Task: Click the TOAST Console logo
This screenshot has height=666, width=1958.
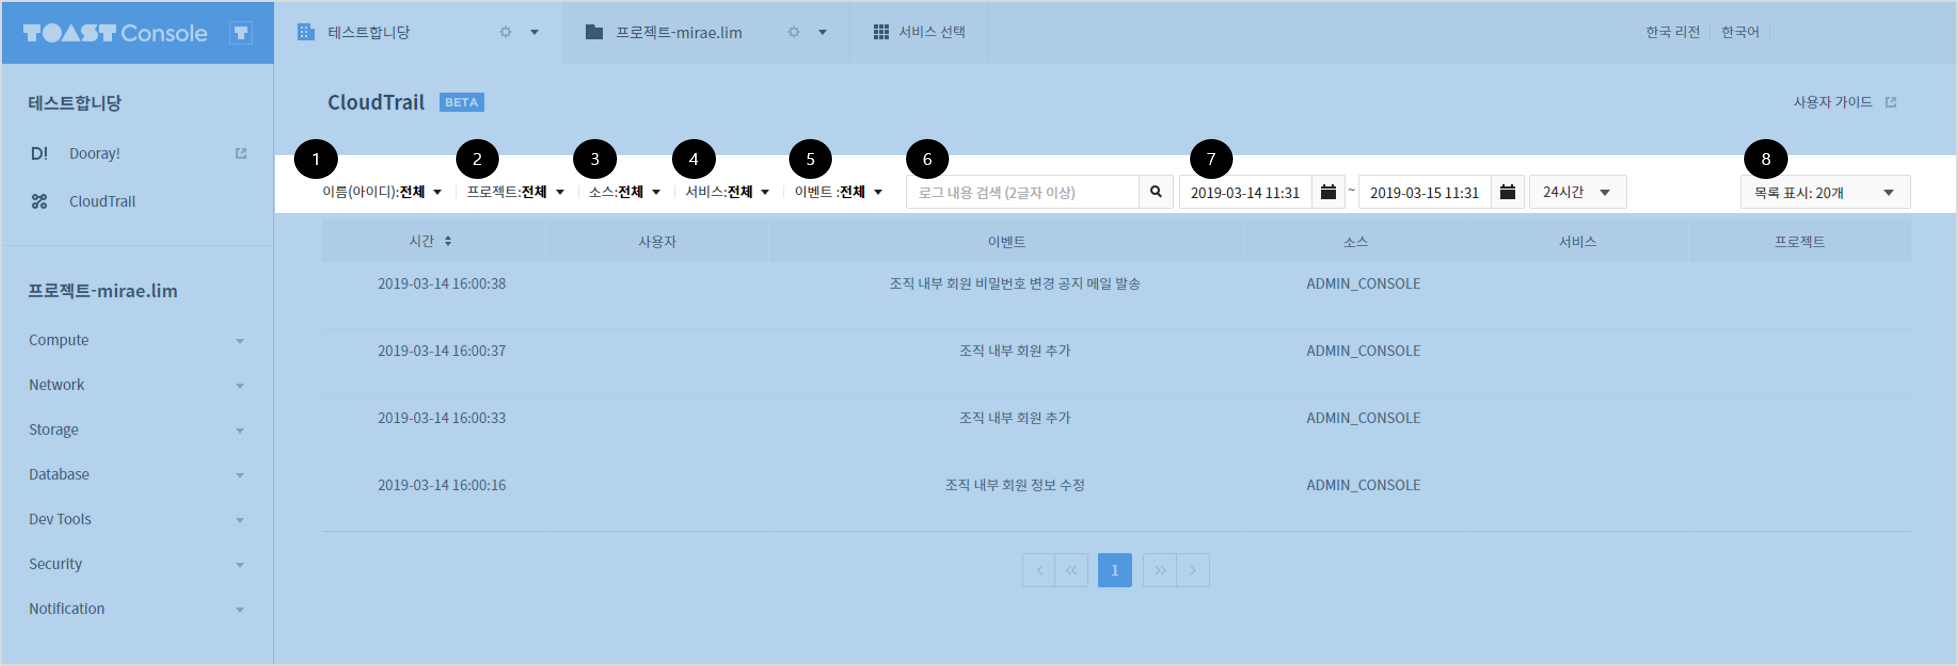Action: pyautogui.click(x=115, y=33)
